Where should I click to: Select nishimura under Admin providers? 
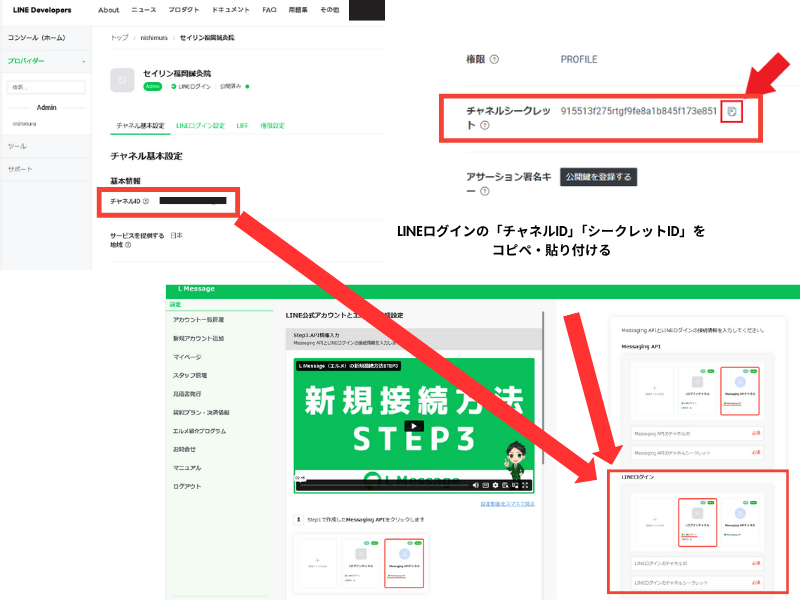(x=23, y=124)
